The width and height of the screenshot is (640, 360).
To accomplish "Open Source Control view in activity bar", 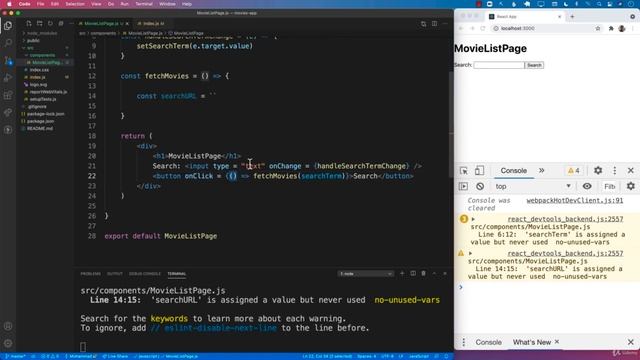I will click(8, 60).
